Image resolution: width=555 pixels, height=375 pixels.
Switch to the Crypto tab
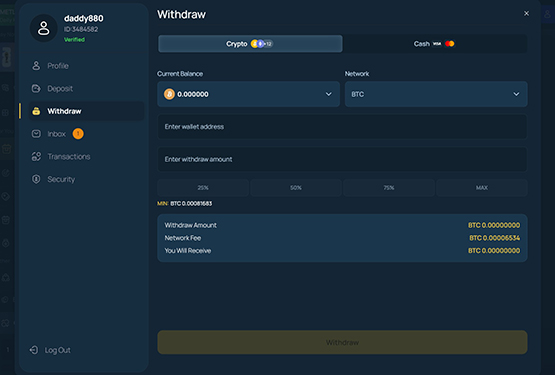(250, 44)
